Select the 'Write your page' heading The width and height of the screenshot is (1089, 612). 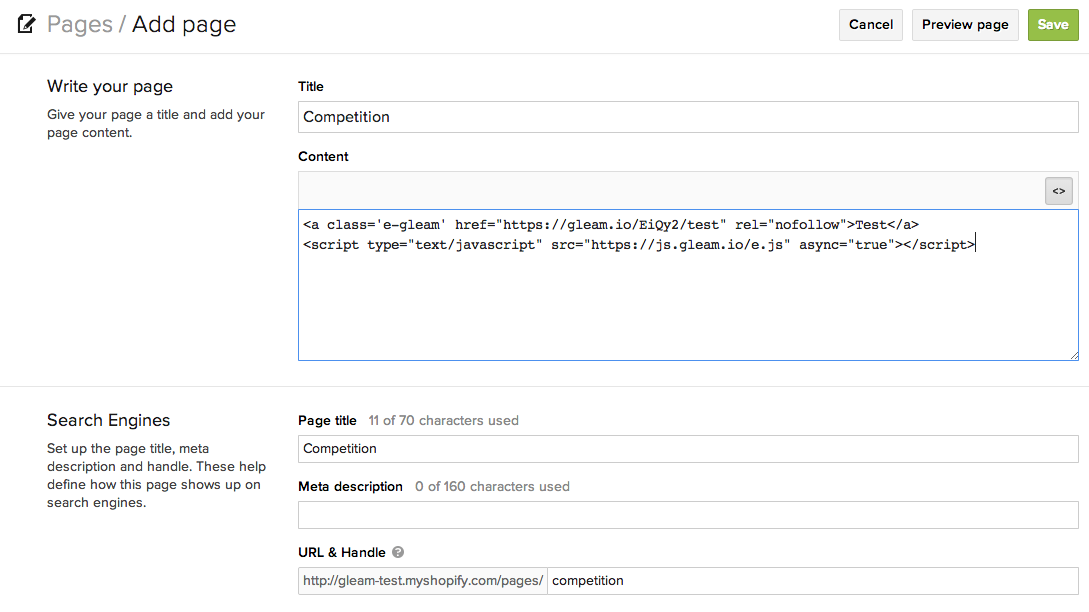pos(110,86)
